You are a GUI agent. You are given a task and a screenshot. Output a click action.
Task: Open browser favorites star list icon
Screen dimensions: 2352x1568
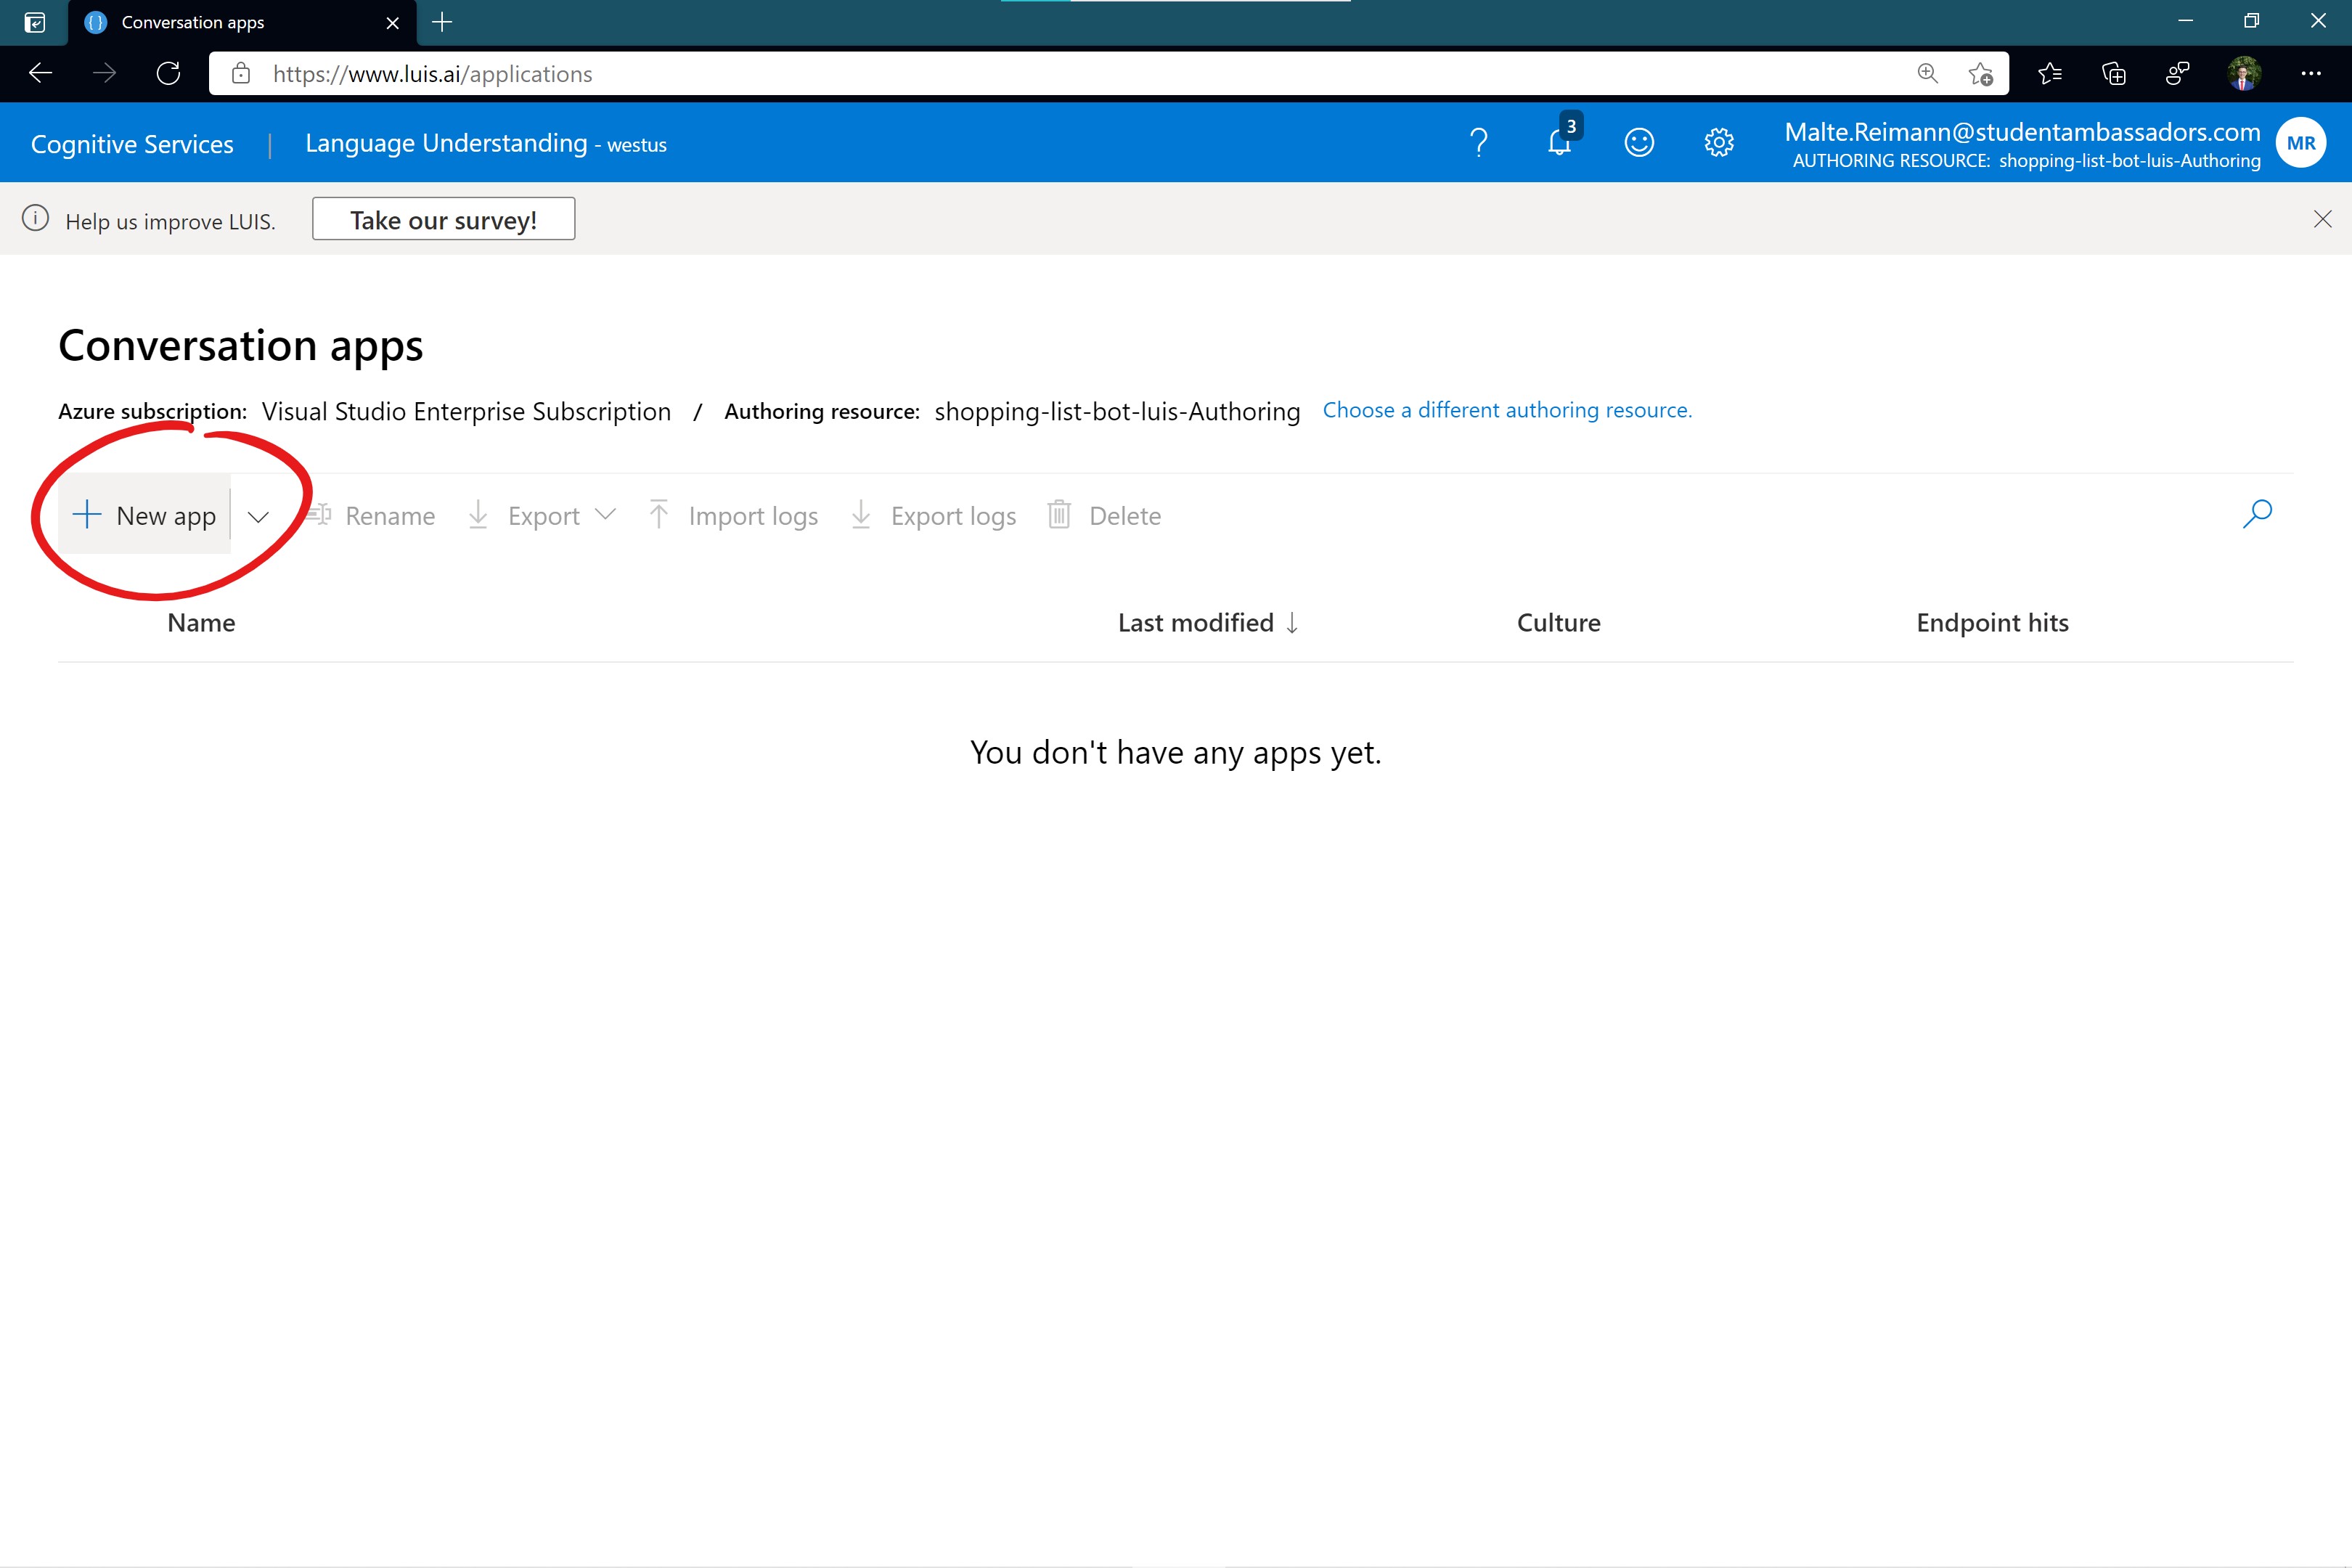[x=2050, y=74]
